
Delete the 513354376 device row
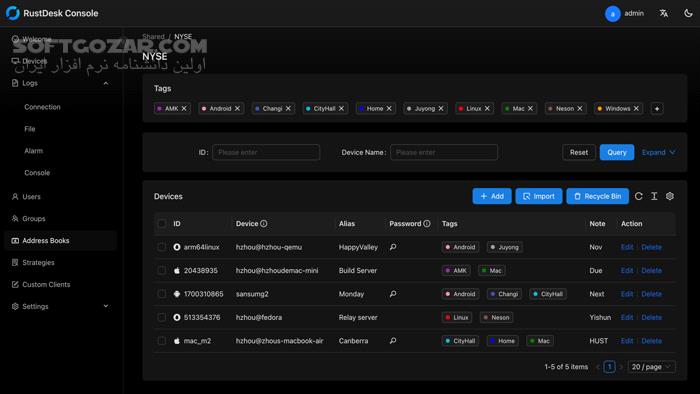651,317
